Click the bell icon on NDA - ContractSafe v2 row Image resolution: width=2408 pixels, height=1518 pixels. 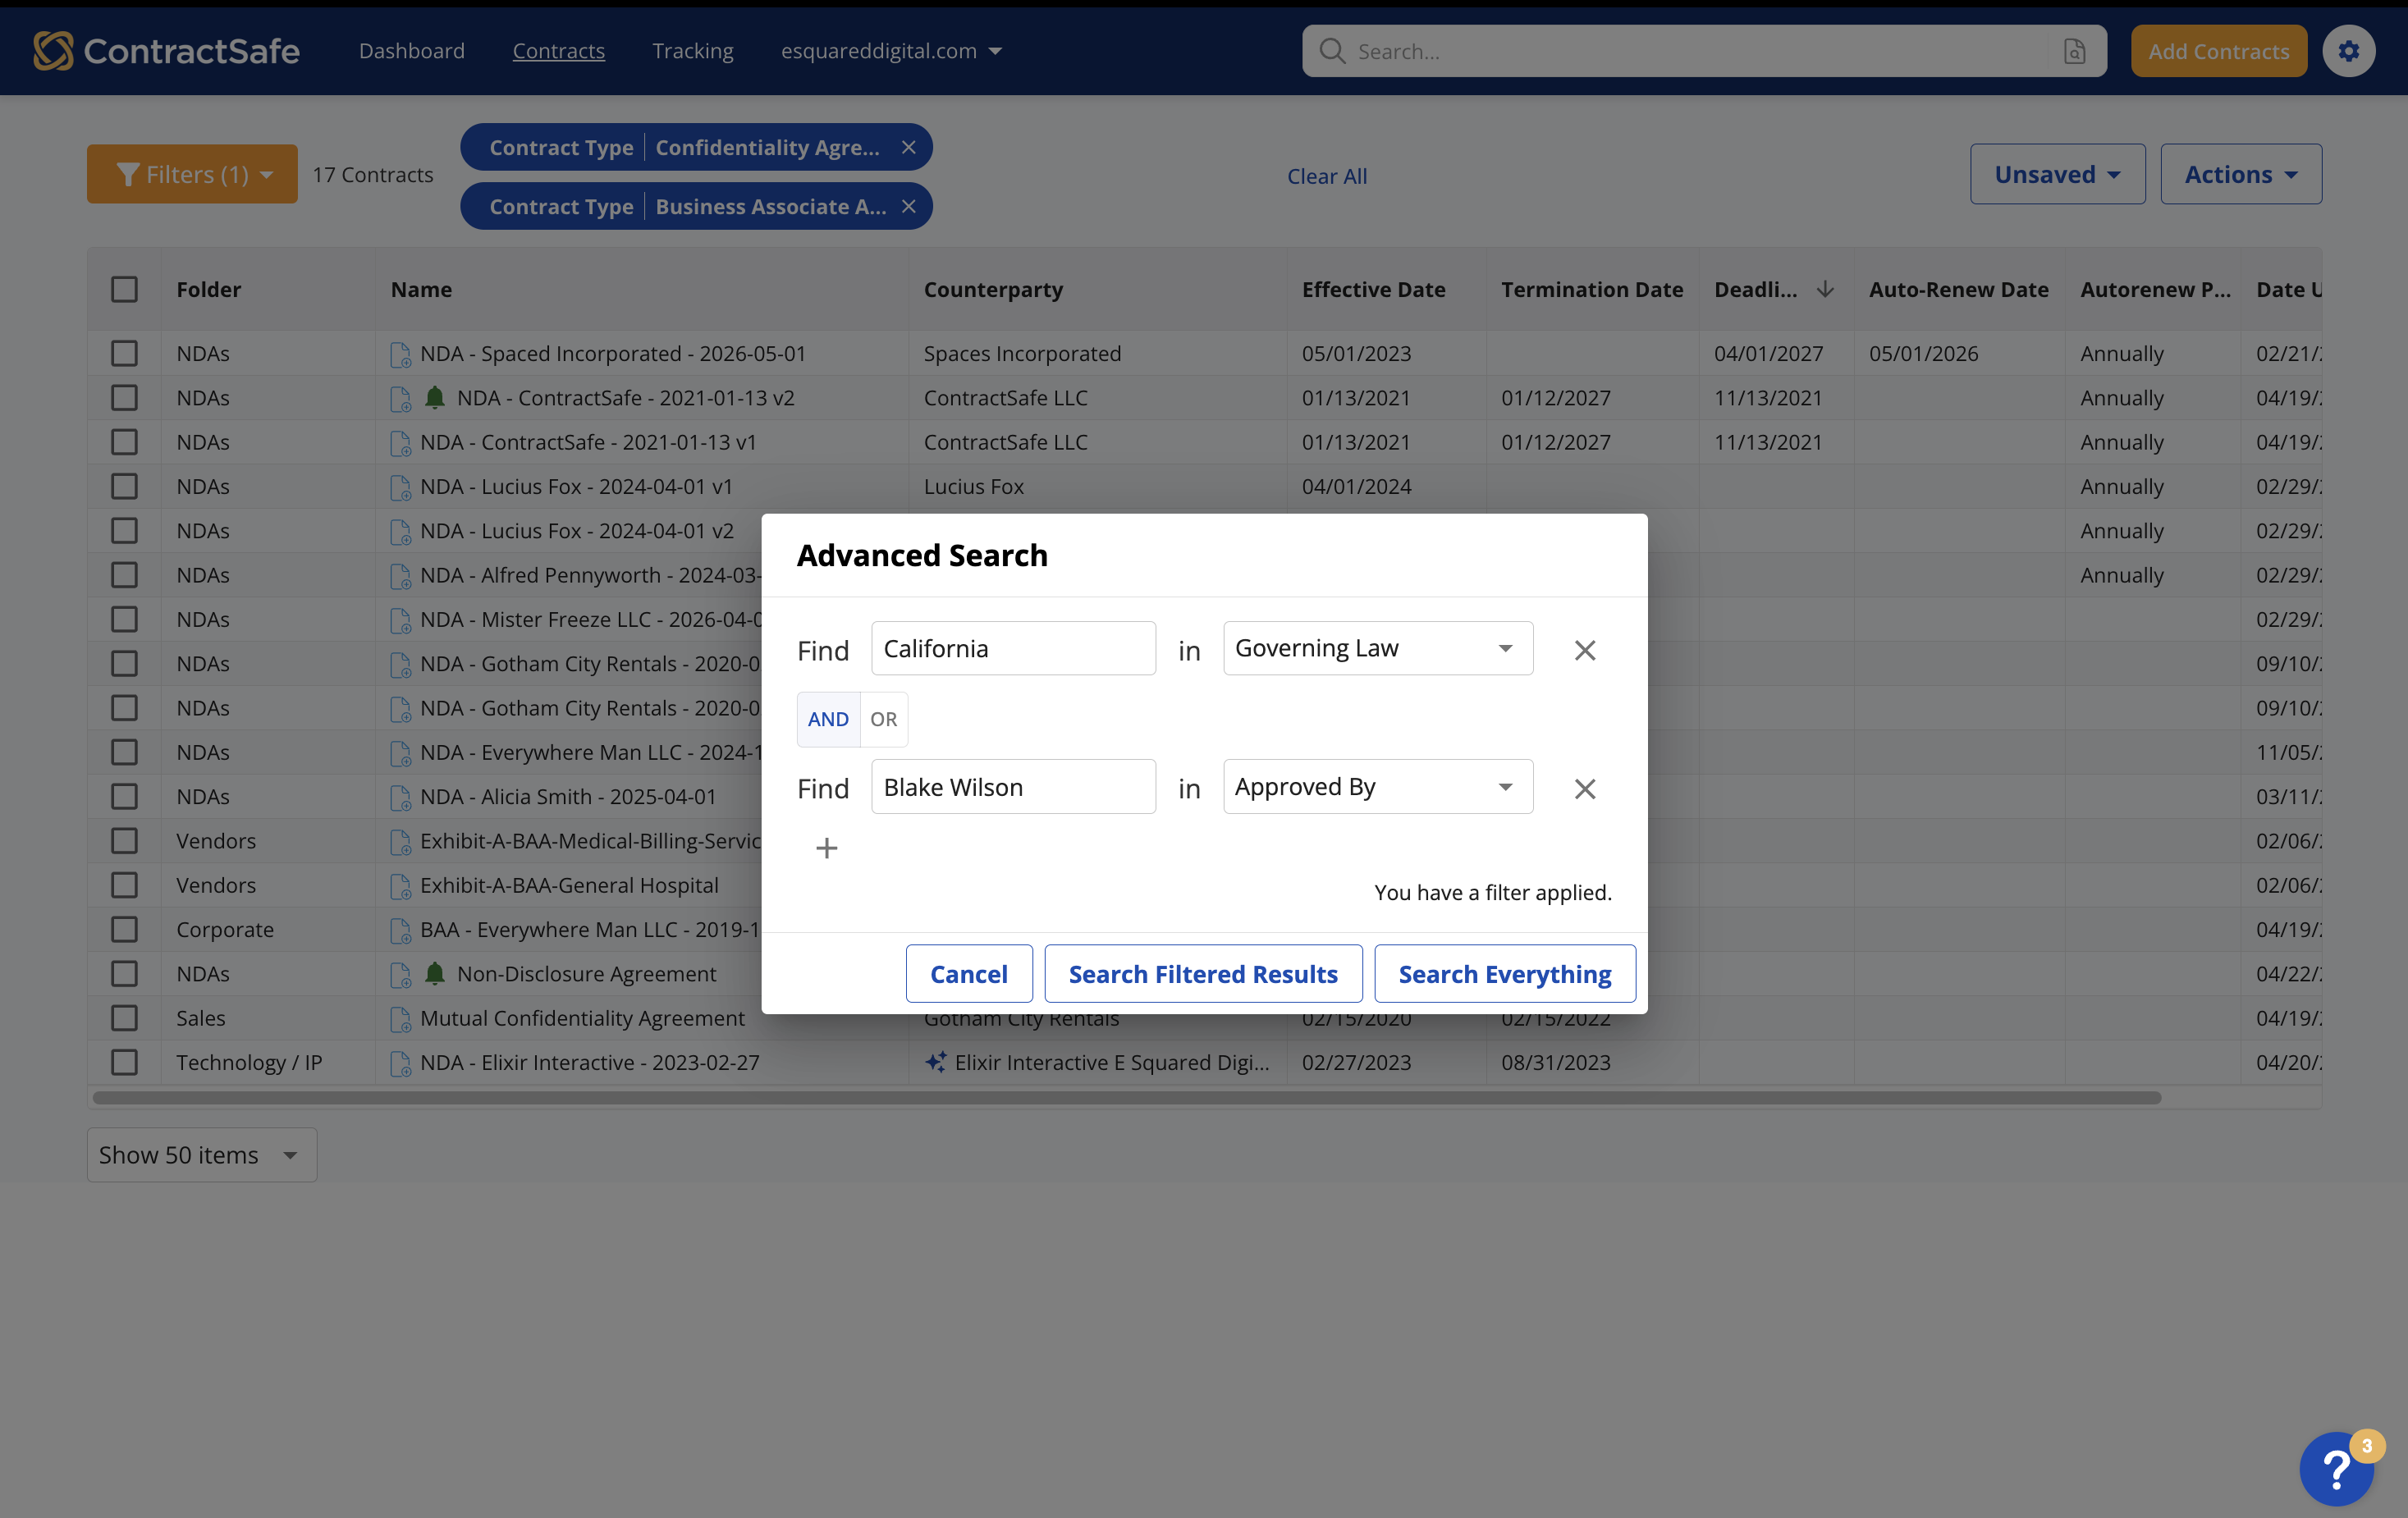click(x=434, y=397)
